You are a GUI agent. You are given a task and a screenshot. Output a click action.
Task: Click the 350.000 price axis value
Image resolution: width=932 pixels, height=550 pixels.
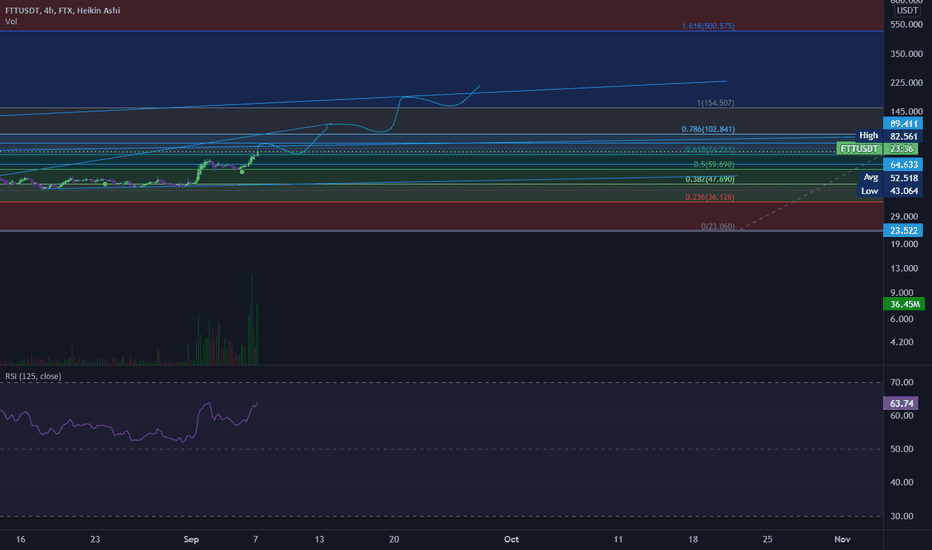click(906, 54)
